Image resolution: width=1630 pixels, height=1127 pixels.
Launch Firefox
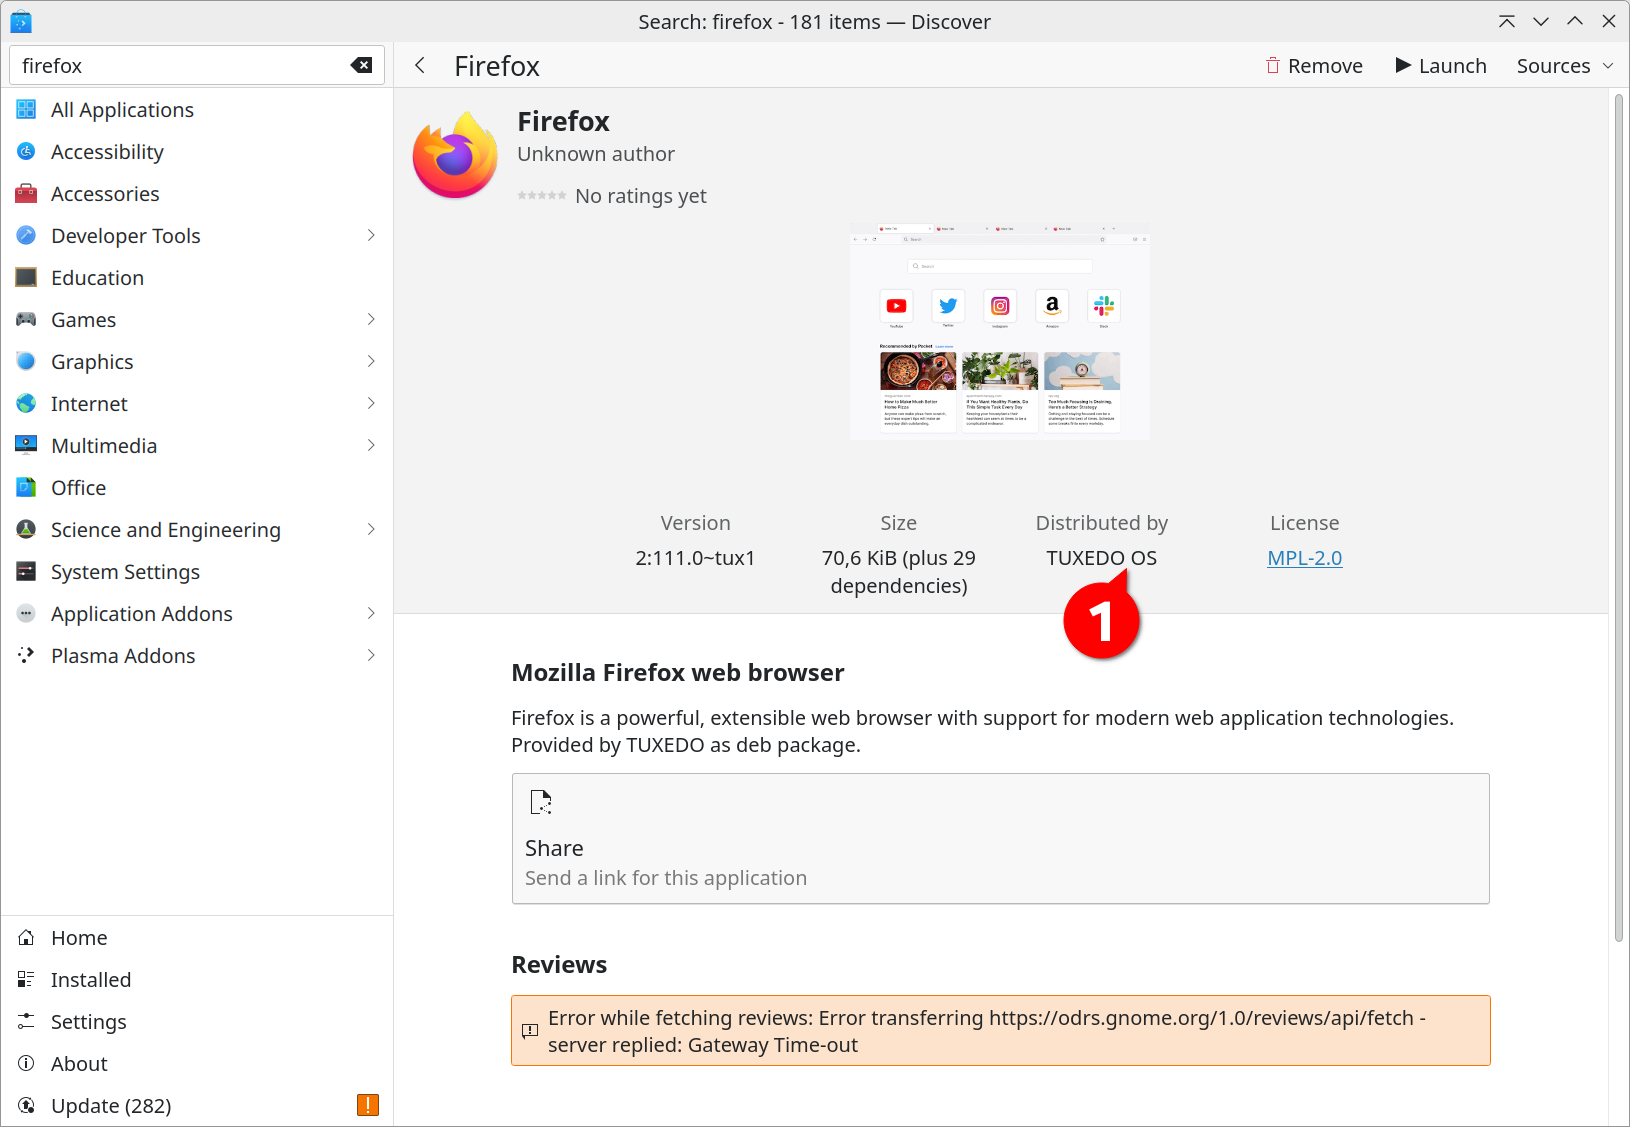tap(1441, 66)
